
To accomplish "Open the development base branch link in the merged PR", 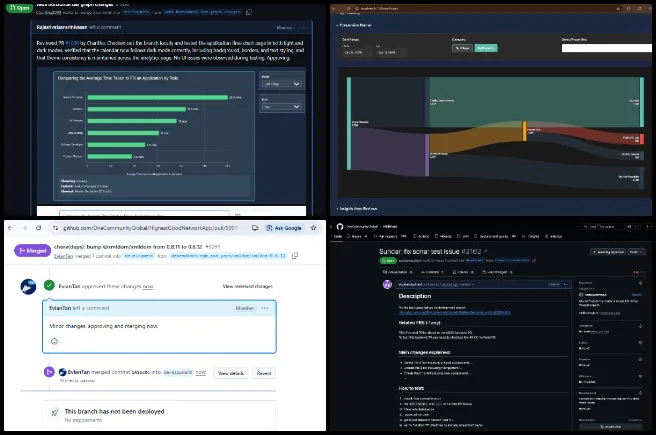I will (139, 256).
